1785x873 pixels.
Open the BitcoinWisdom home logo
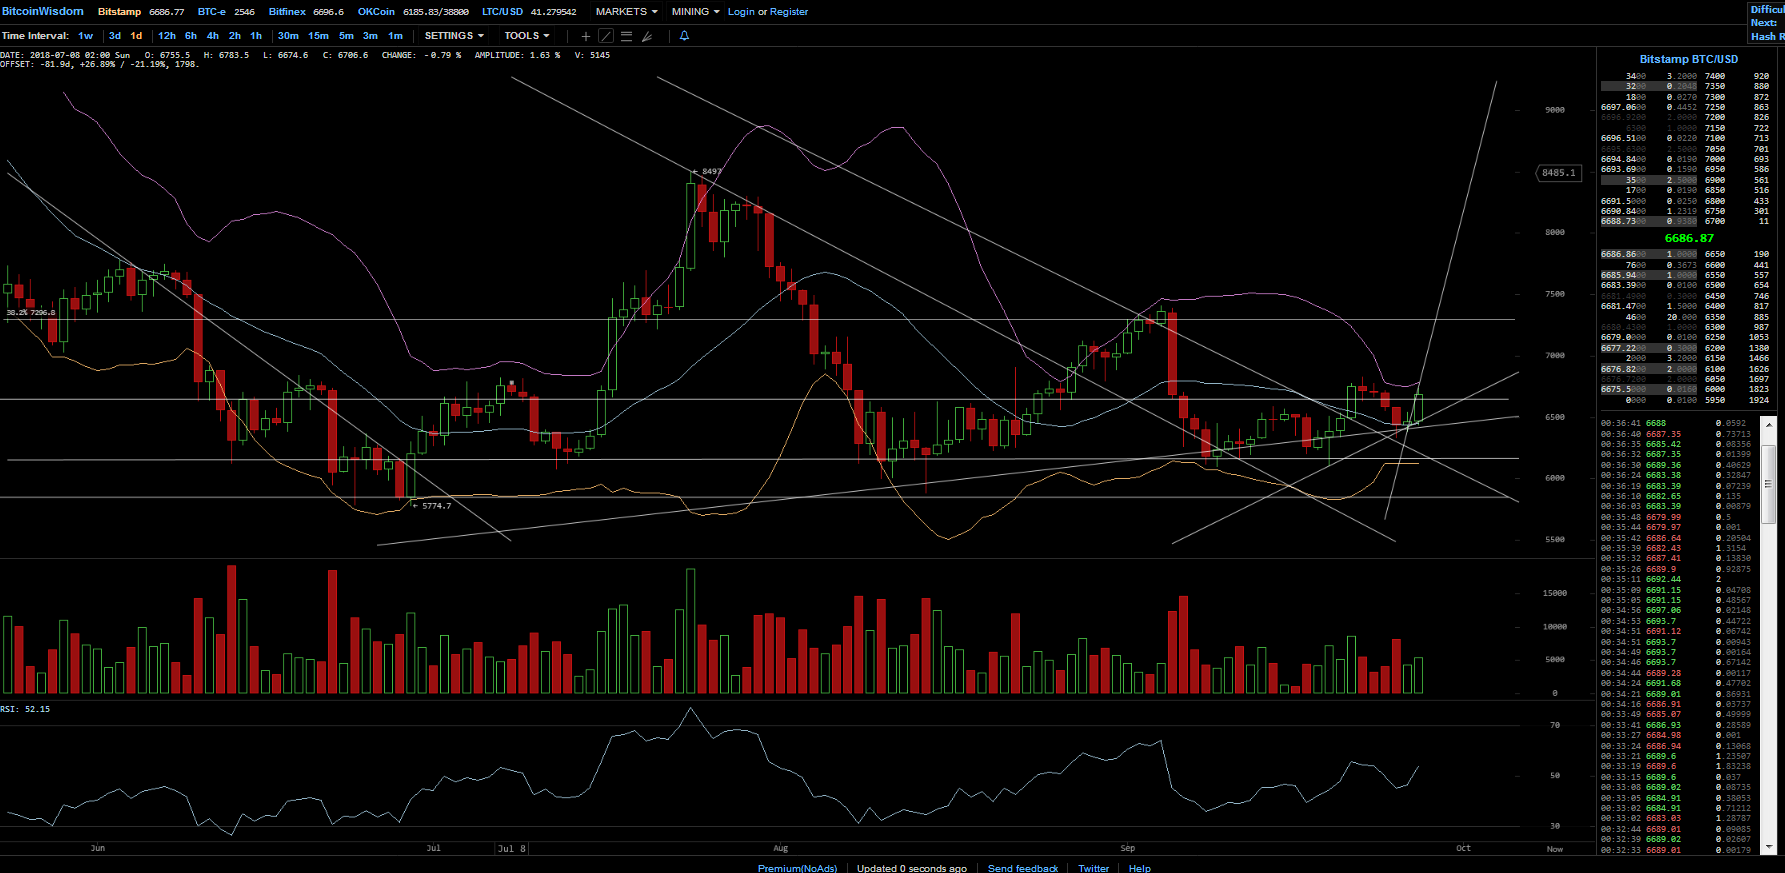coord(42,11)
